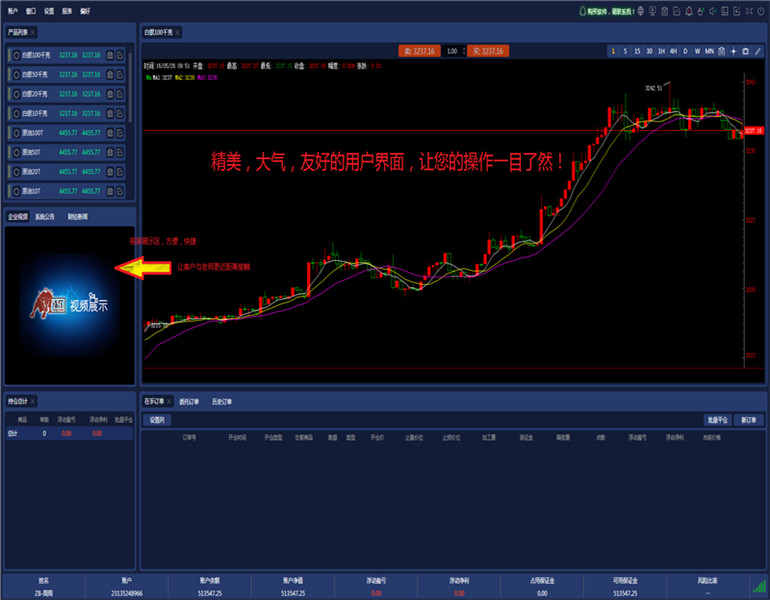Switch chart to MN monthly timeframe

pos(710,51)
